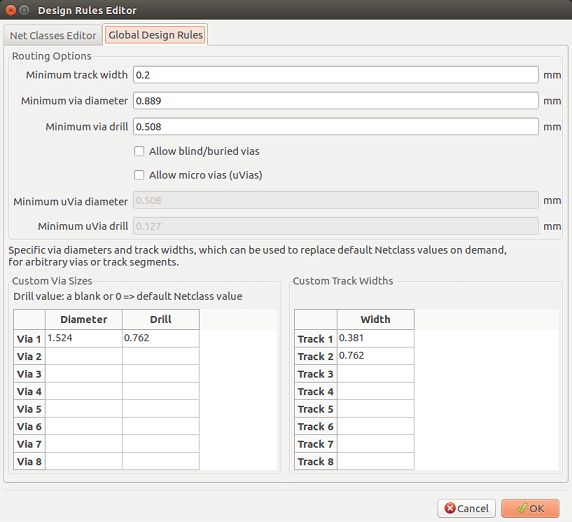Click the Diameter column header
The image size is (572, 522).
point(84,320)
